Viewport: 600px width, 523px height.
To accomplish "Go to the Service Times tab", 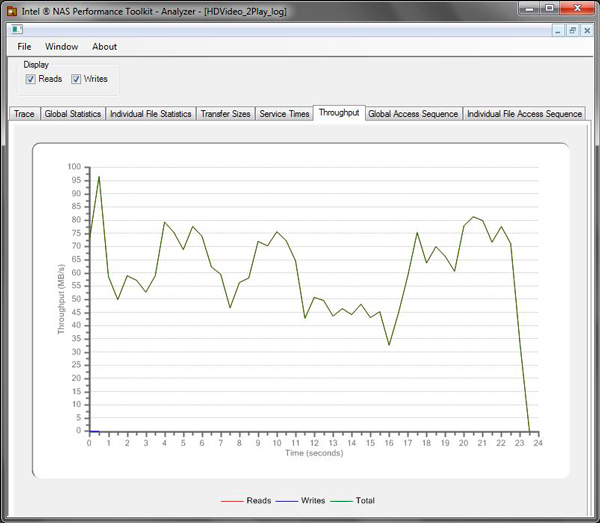I will (284, 114).
